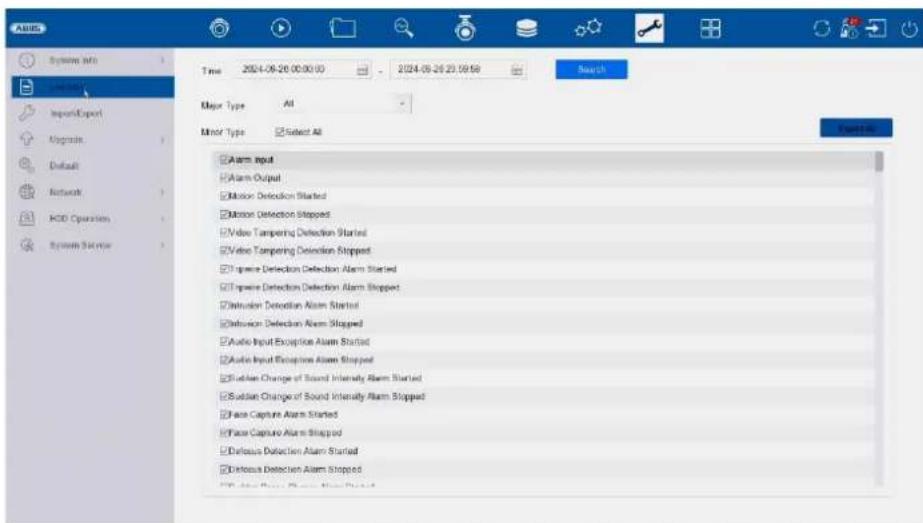Uncheck the Alarm Output checkbox

(x=224, y=177)
